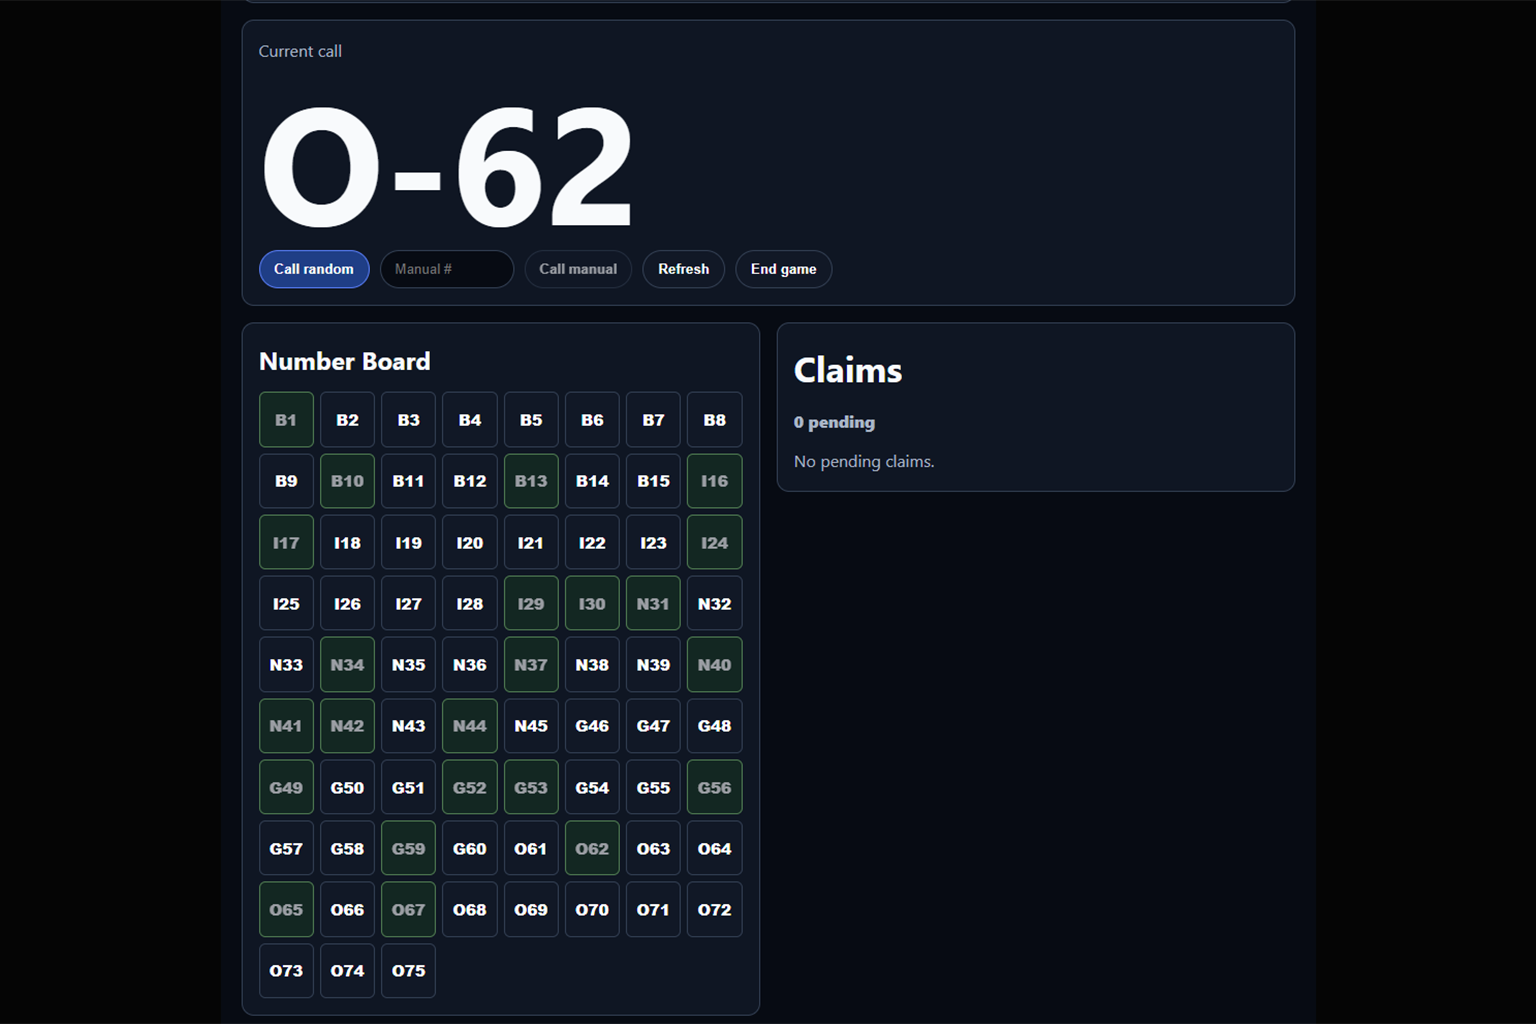The height and width of the screenshot is (1024, 1536).
Task: Select the N36 number cell
Action: click(470, 664)
